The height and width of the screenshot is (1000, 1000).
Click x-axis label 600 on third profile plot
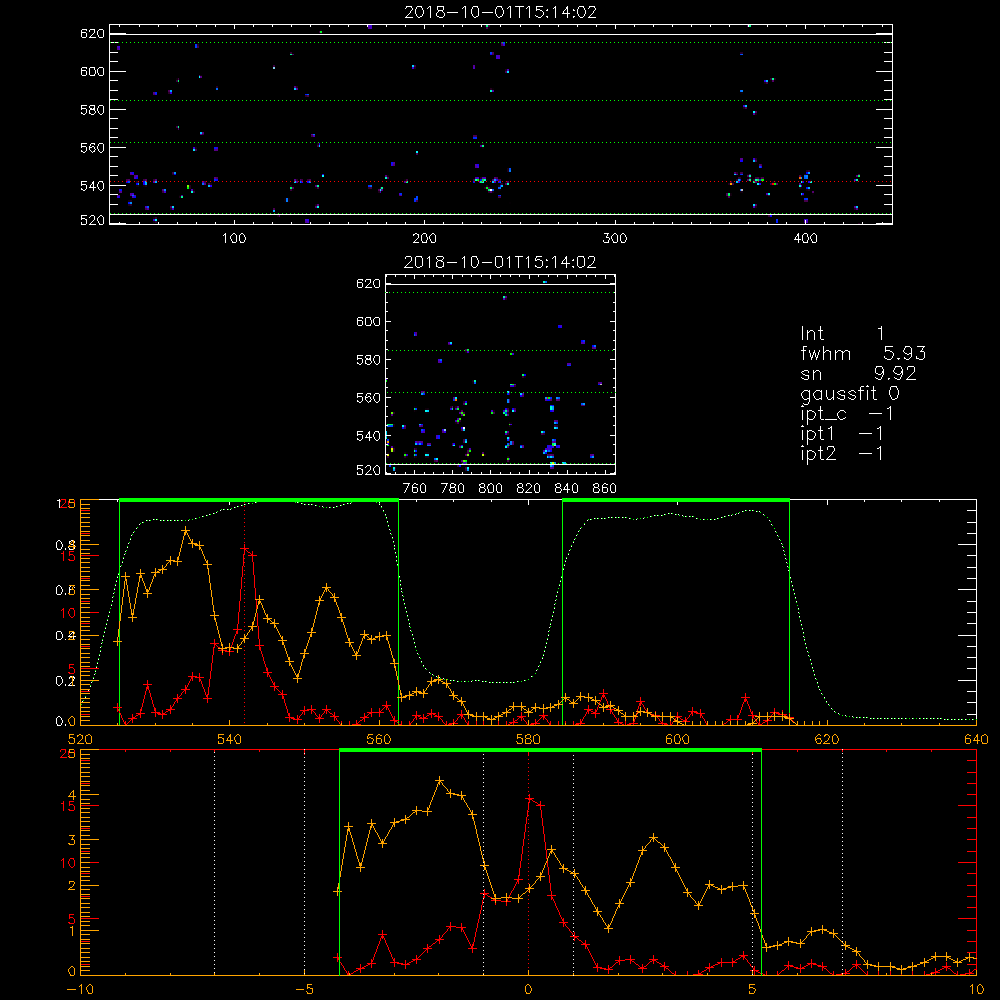(x=677, y=739)
